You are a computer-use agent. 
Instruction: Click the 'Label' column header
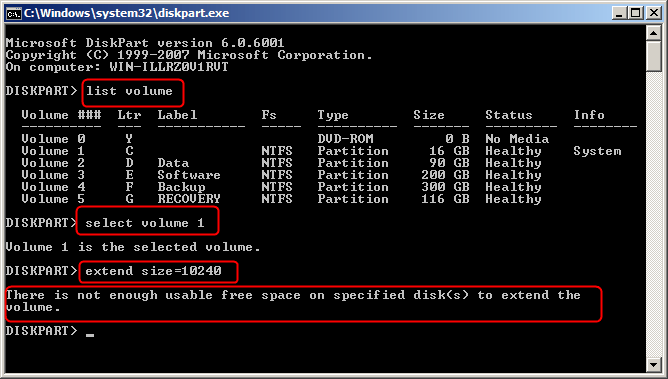pyautogui.click(x=177, y=115)
